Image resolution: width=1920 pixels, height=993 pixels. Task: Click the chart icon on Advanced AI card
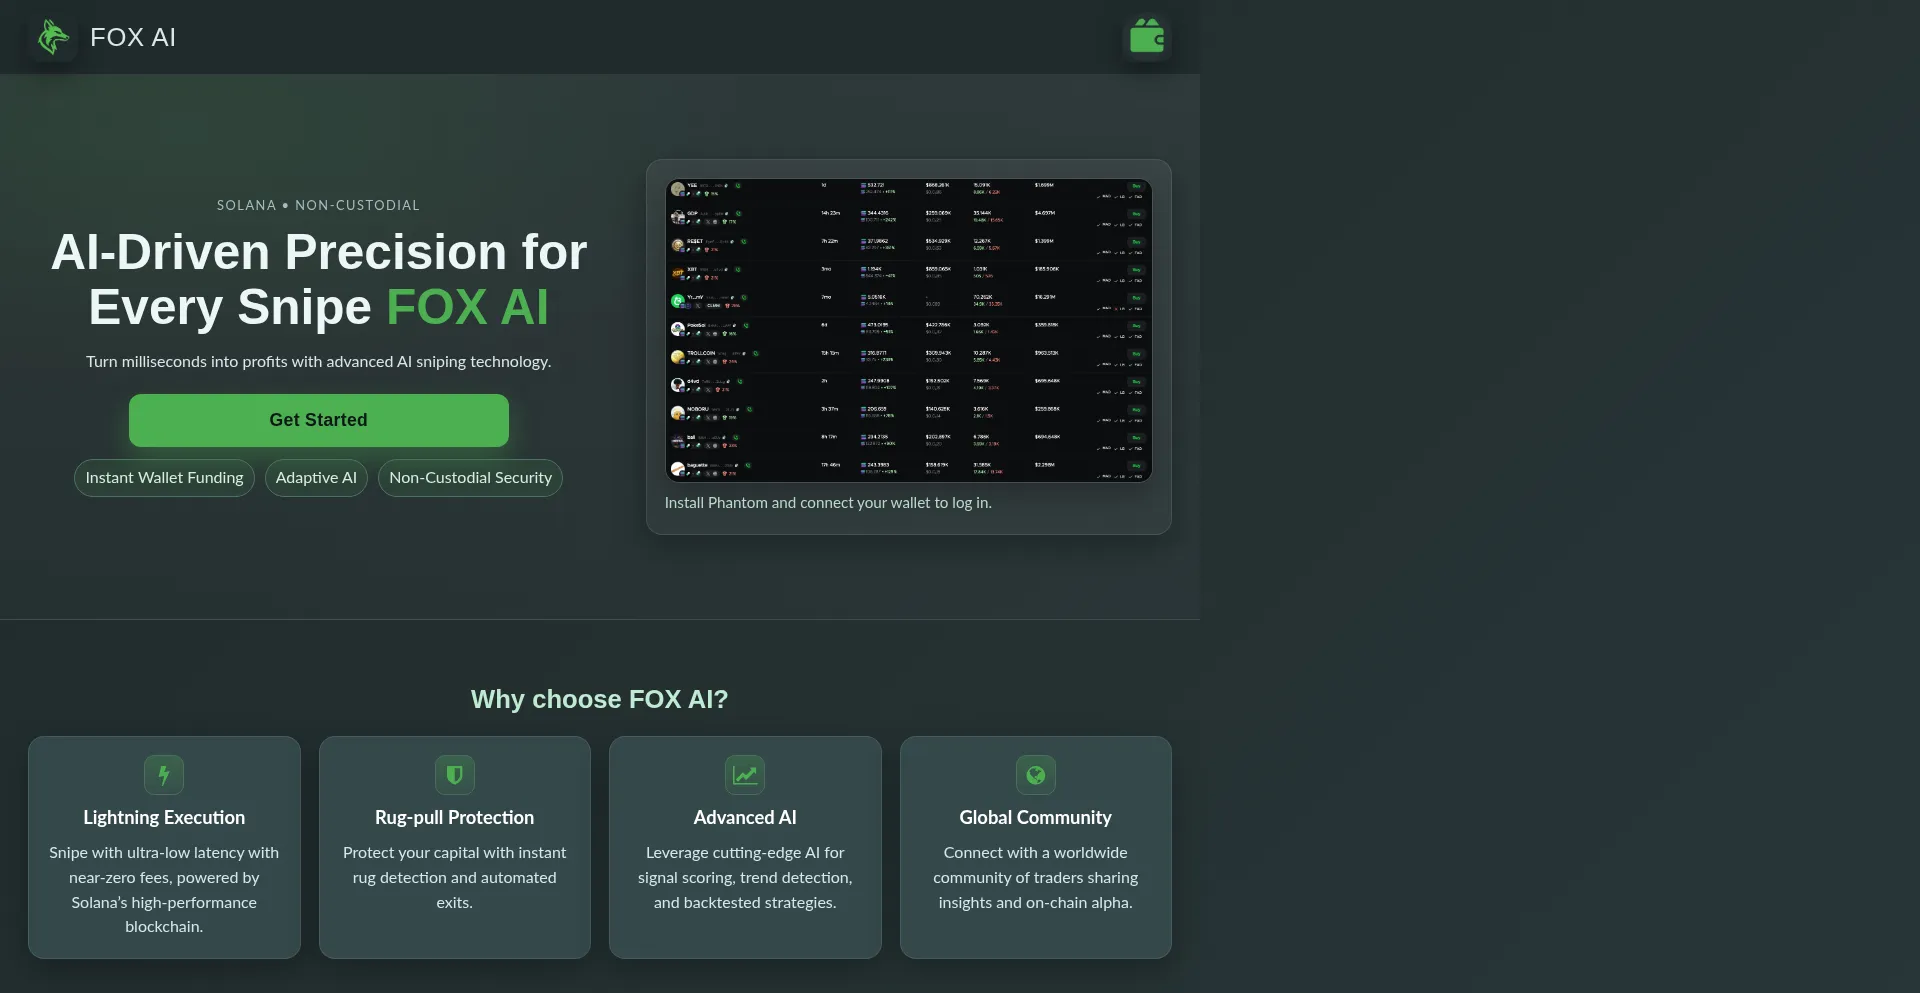click(745, 775)
